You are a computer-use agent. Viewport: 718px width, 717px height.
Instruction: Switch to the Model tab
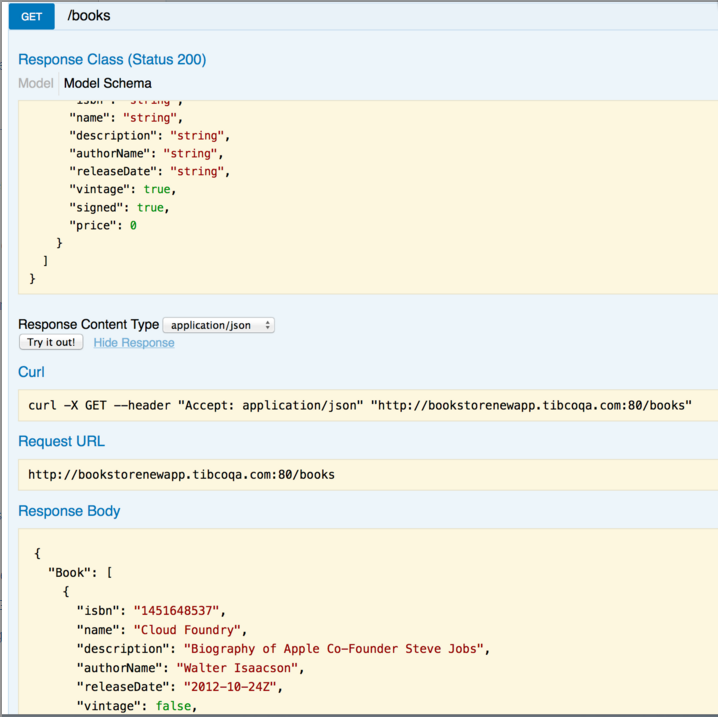click(36, 83)
